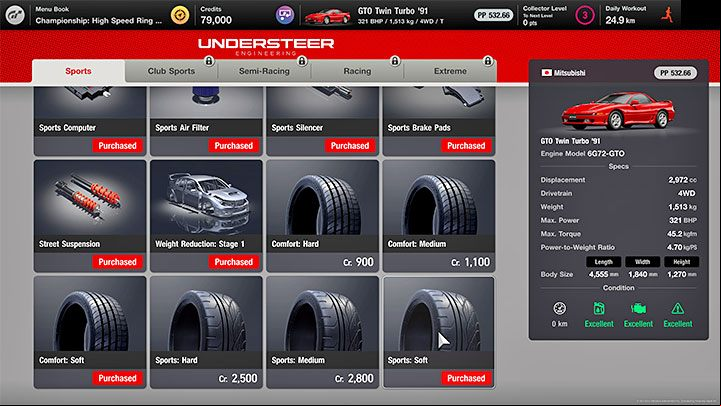The height and width of the screenshot is (406, 721).
Task: Select the Comfort: Medium tire card
Action: click(x=439, y=216)
